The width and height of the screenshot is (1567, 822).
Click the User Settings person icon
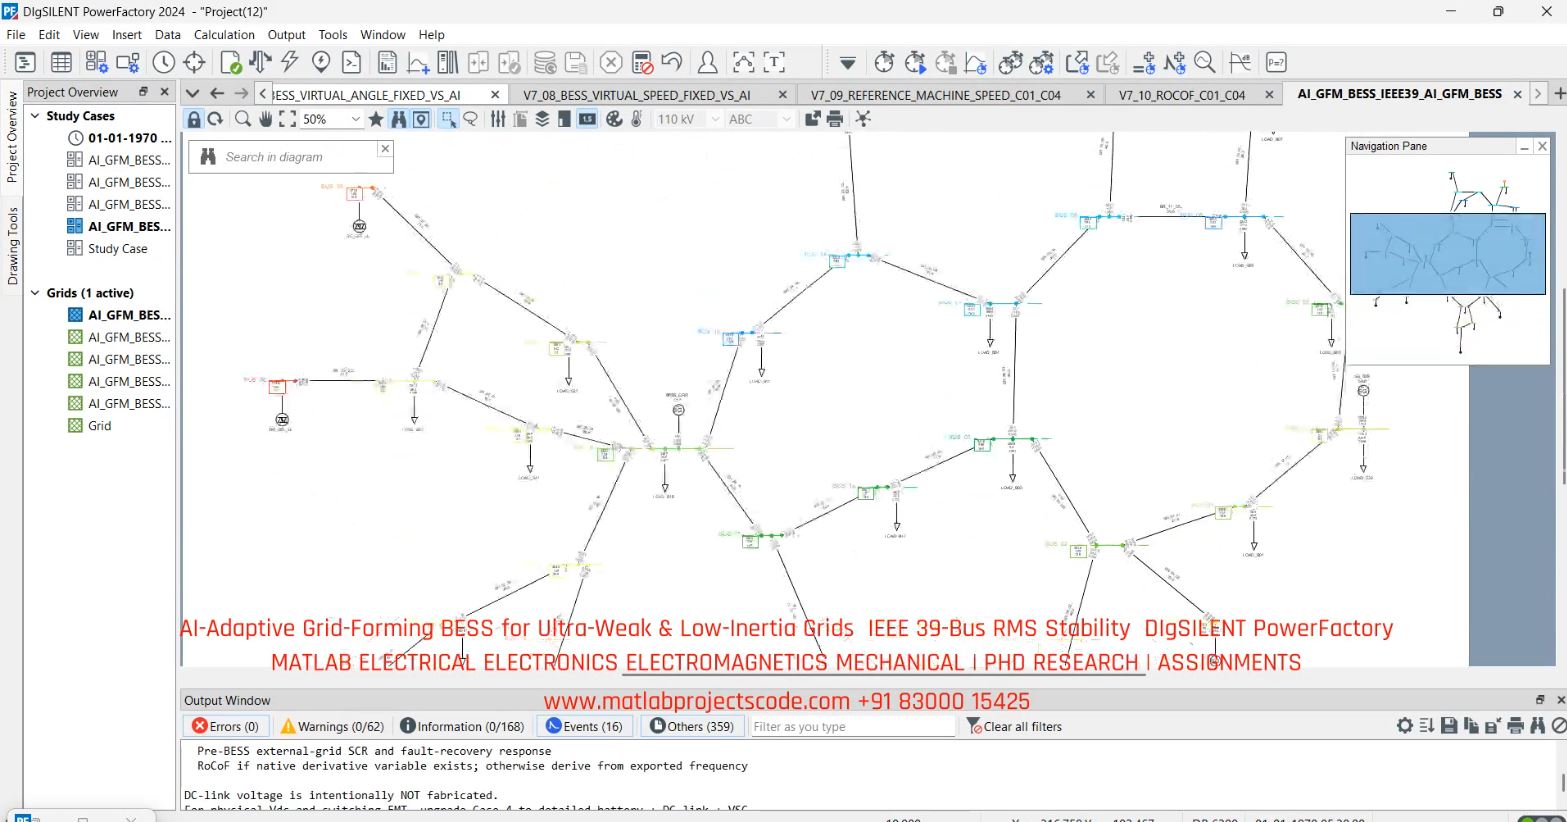[x=707, y=62]
